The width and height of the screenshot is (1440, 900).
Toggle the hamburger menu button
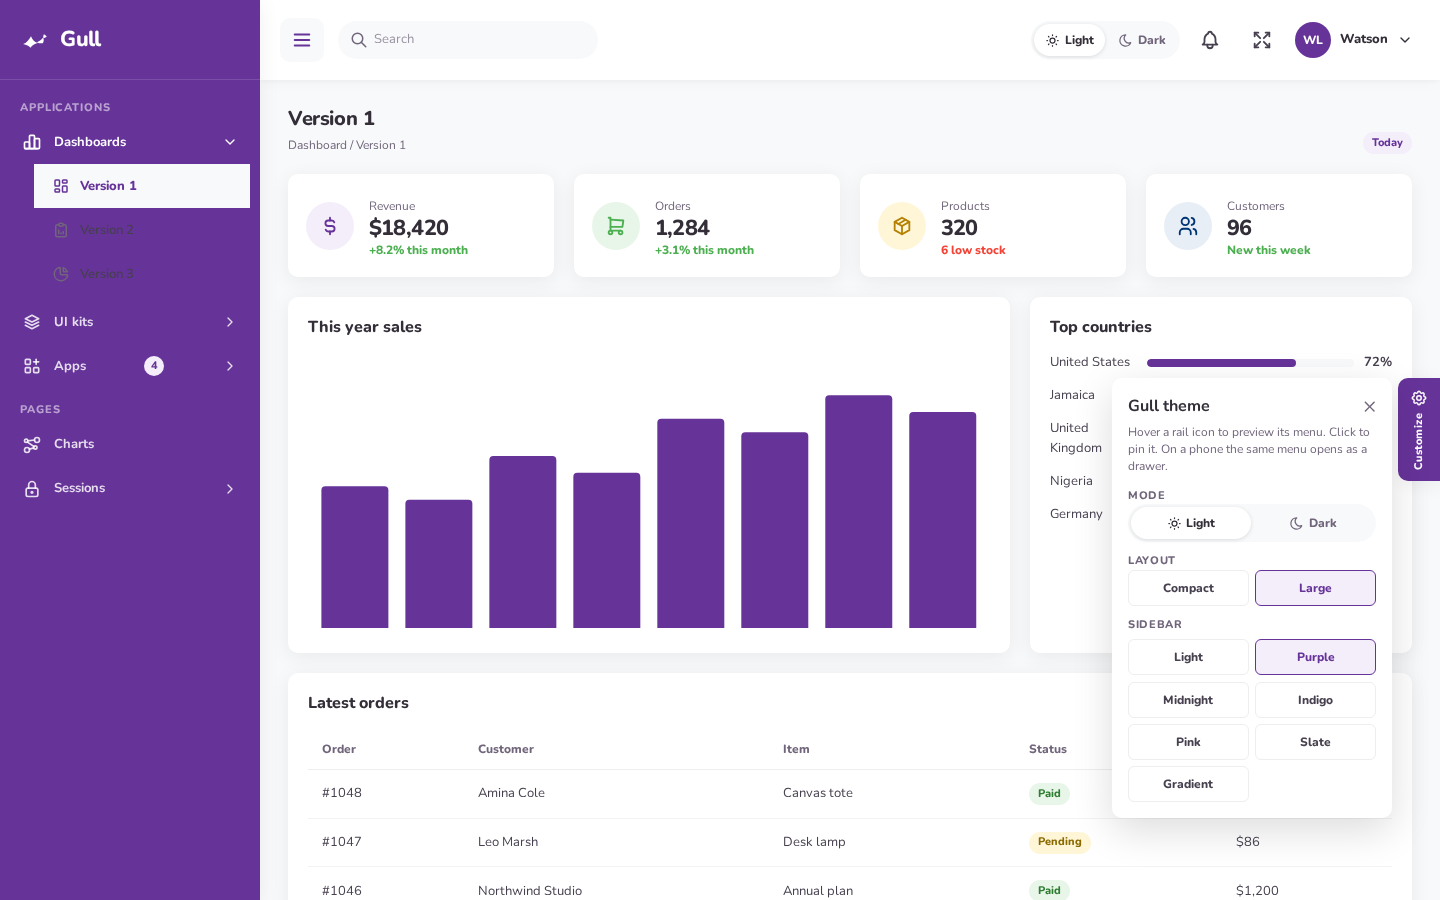click(302, 40)
